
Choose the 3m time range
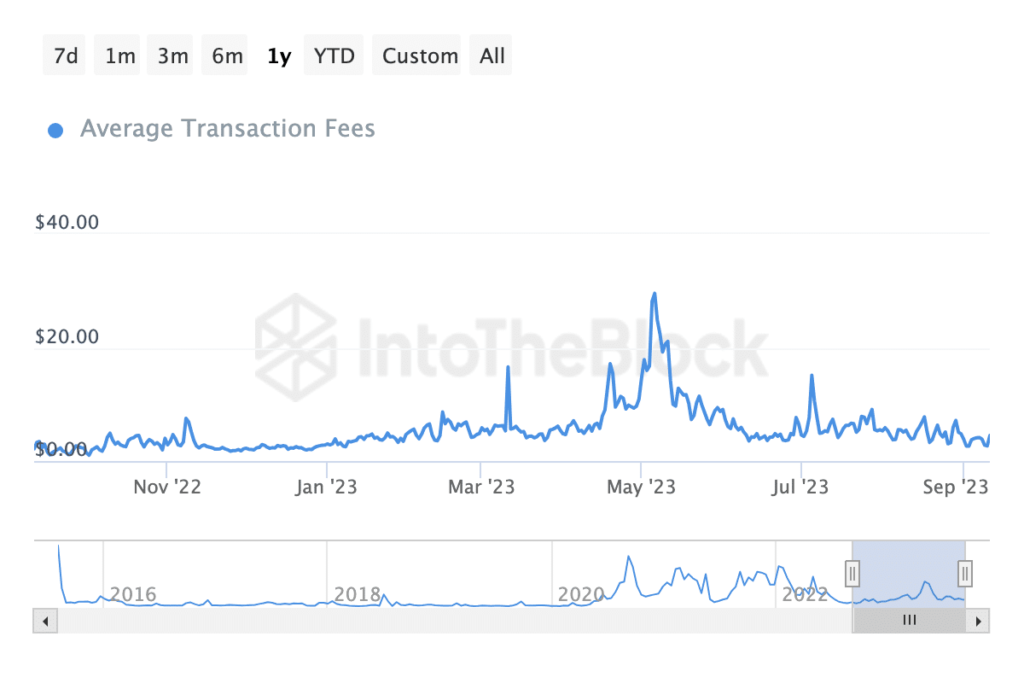(x=173, y=56)
